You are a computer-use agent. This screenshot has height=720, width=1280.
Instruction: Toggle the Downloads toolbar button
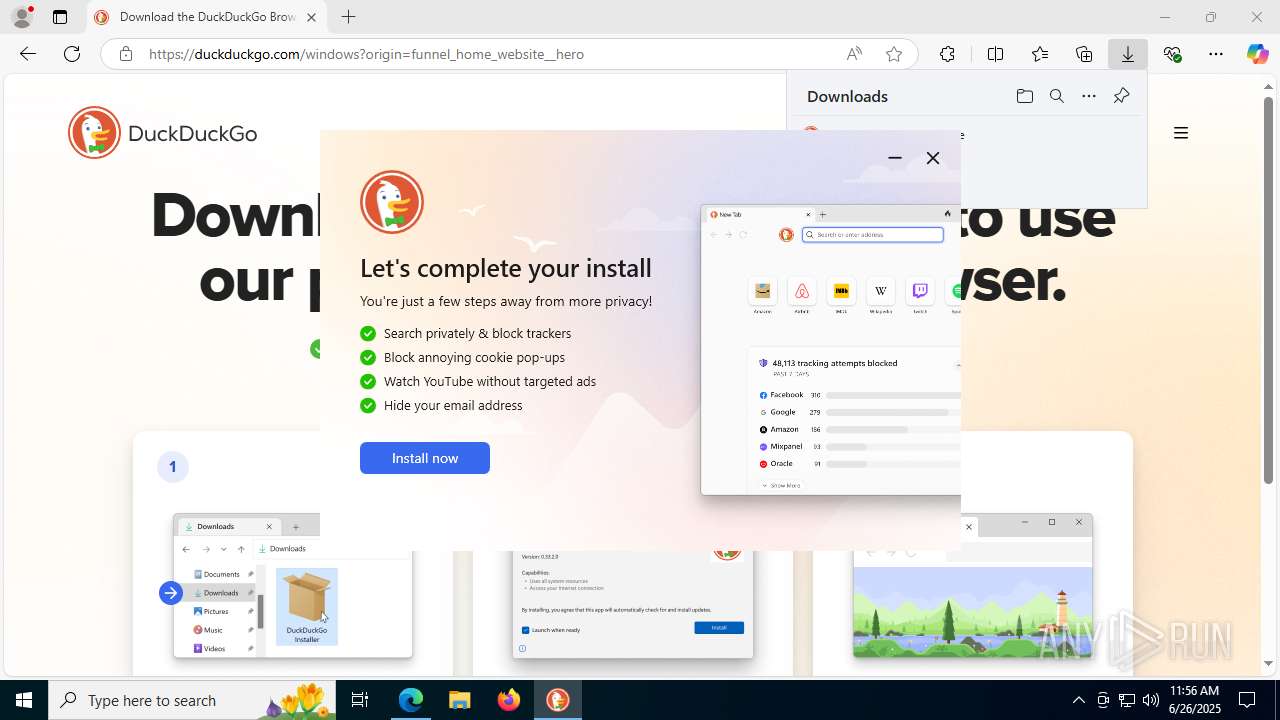point(1128,54)
